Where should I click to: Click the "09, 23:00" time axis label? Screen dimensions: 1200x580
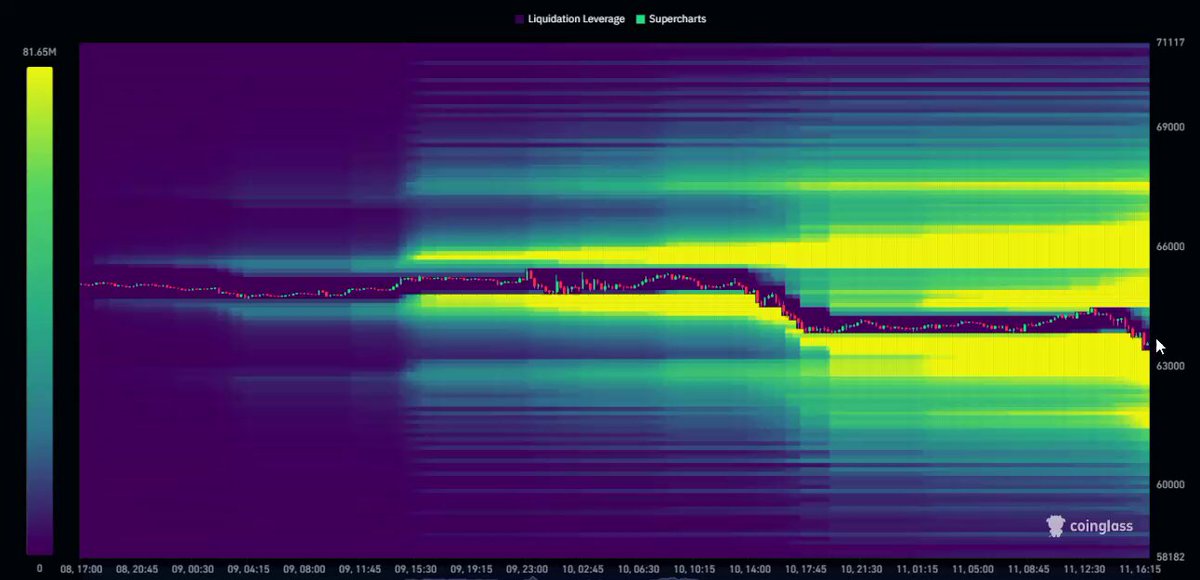point(529,568)
